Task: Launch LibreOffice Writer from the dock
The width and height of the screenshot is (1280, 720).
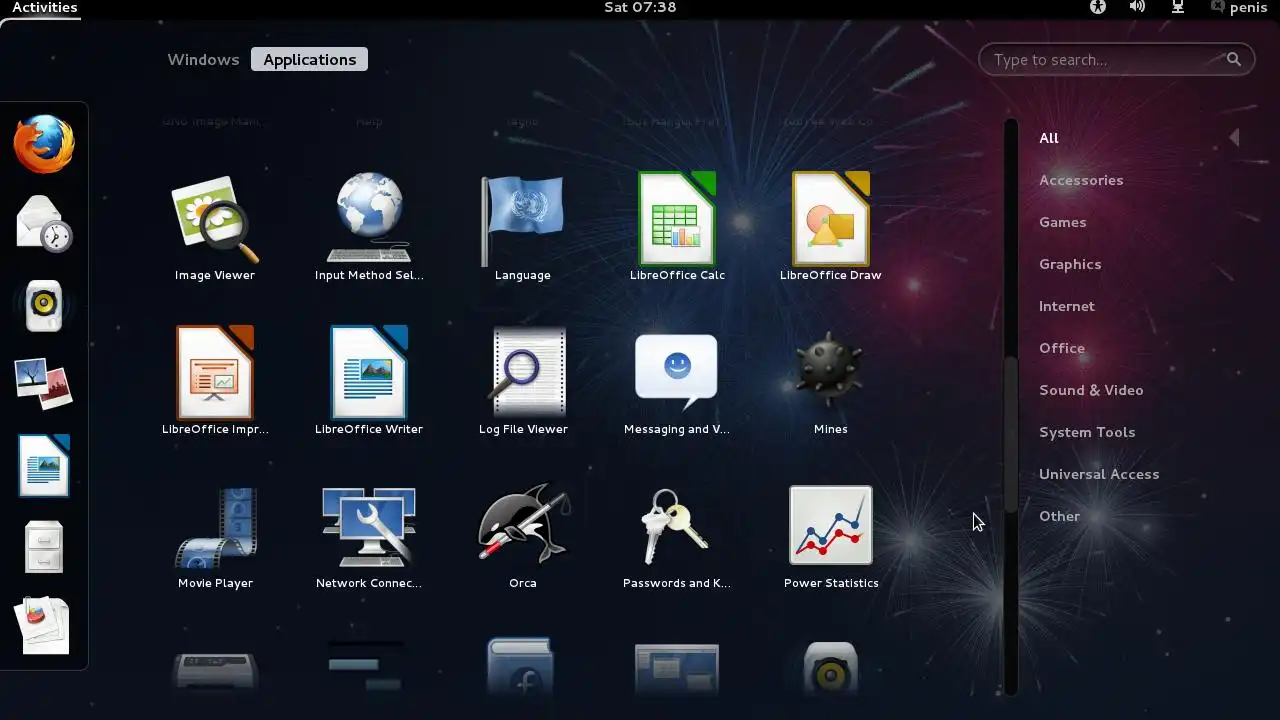Action: pyautogui.click(x=44, y=466)
